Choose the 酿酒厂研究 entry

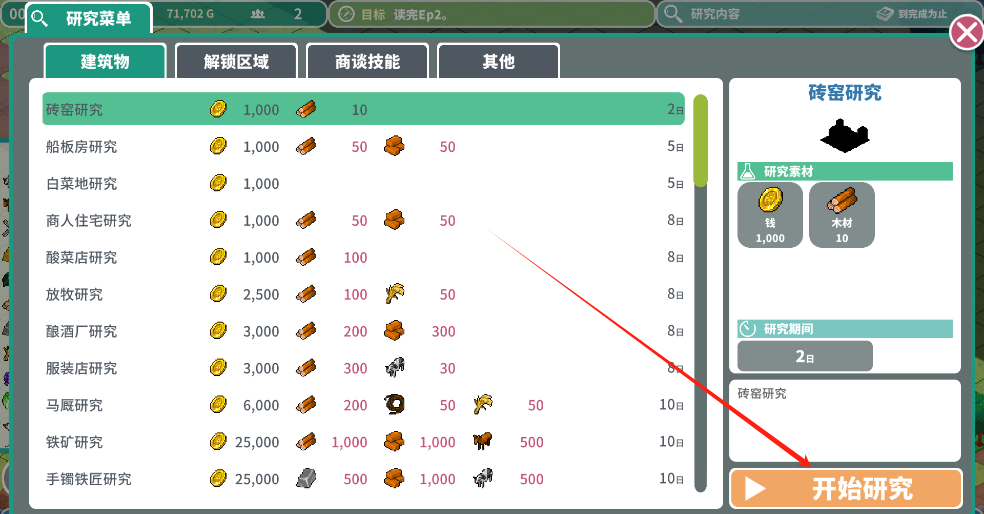tap(363, 331)
